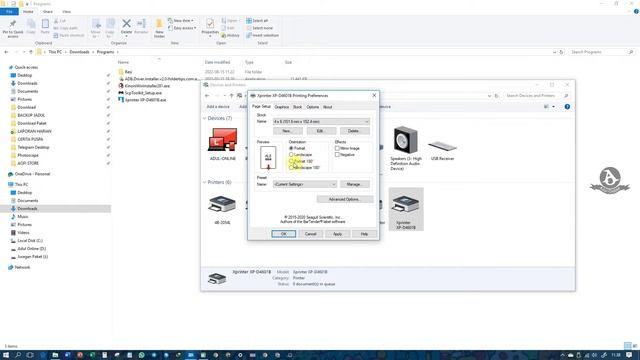Screen dimensions: 640x360
Task: Open the New item dropdown
Action: coord(181,20)
